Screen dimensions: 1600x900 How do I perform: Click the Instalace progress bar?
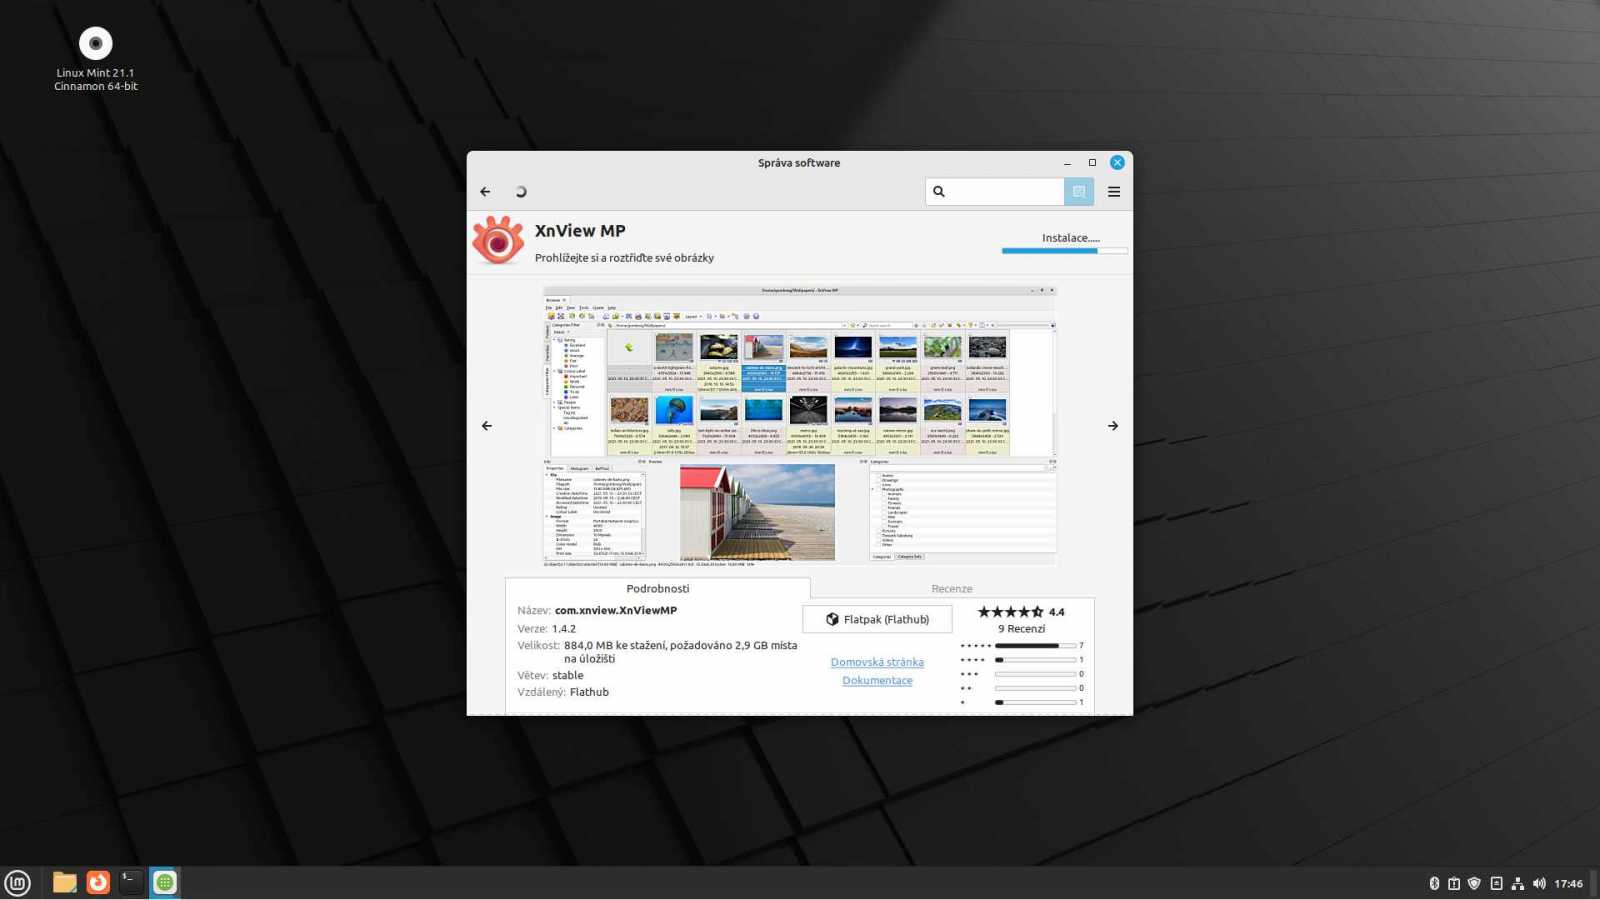1065,251
